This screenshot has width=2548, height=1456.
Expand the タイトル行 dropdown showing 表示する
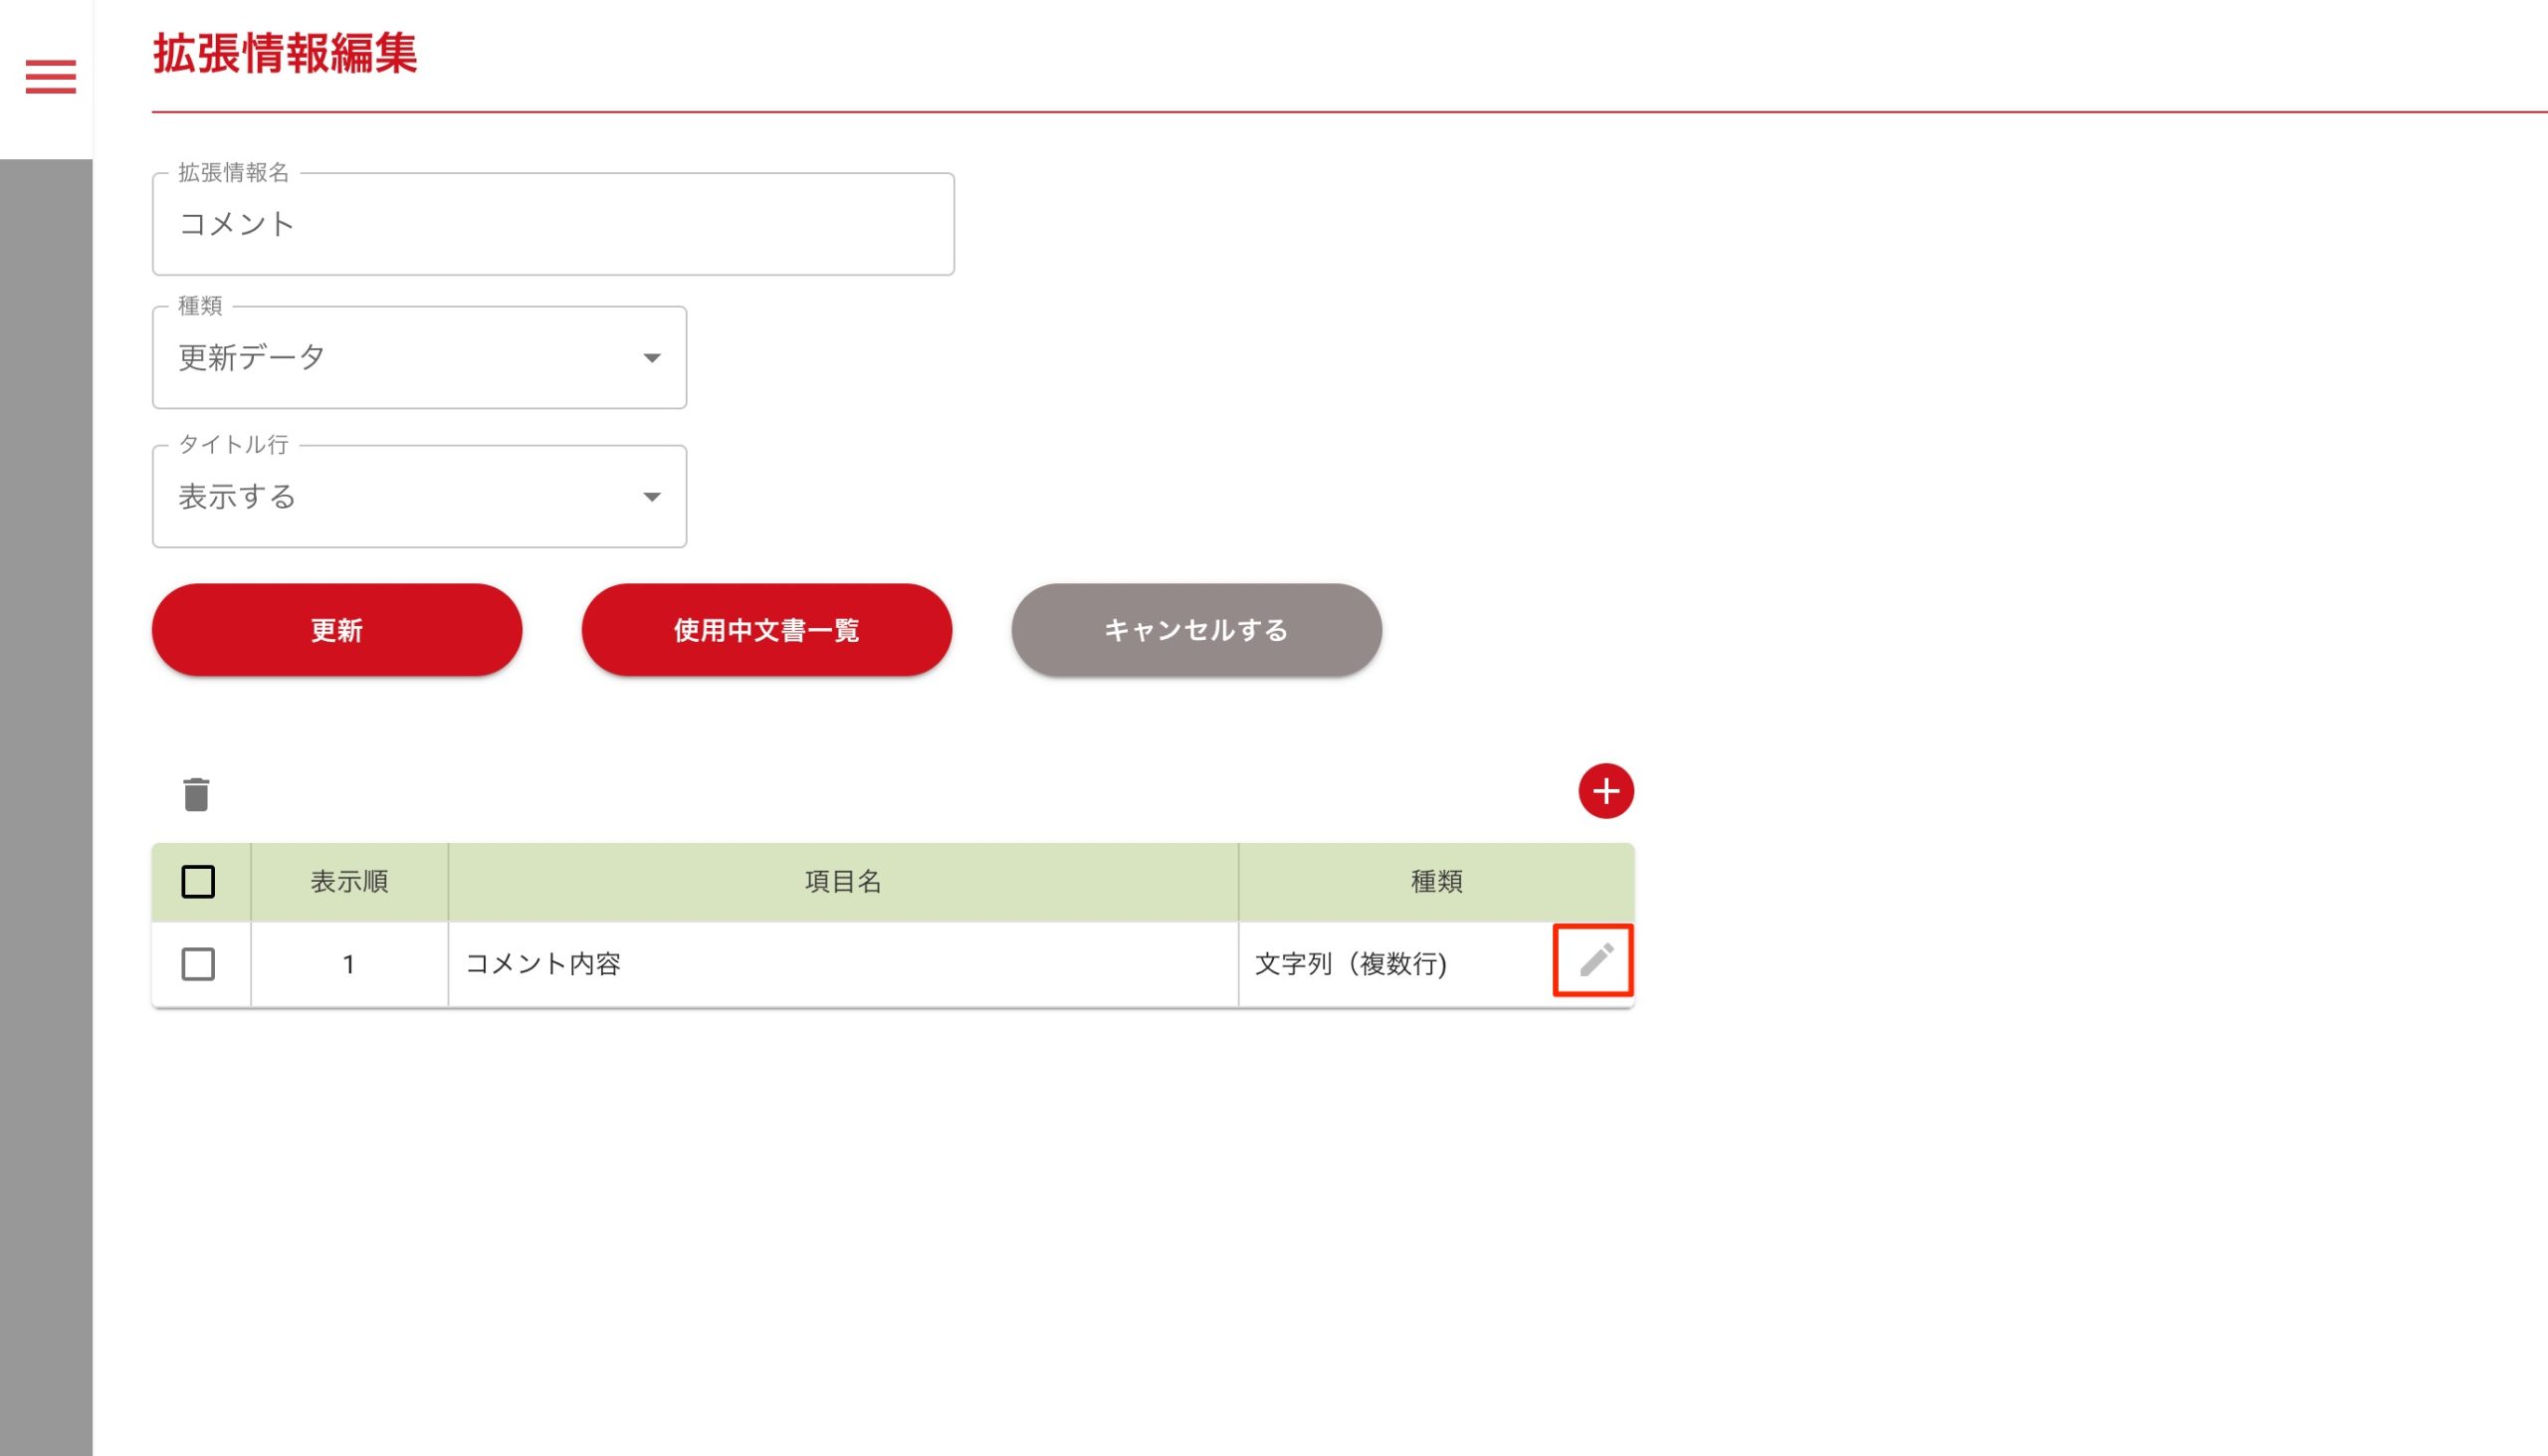click(419, 497)
